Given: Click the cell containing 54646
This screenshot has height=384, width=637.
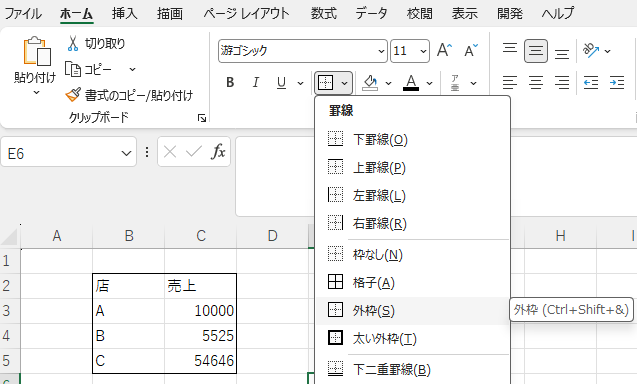Looking at the screenshot, I should click(201, 360).
